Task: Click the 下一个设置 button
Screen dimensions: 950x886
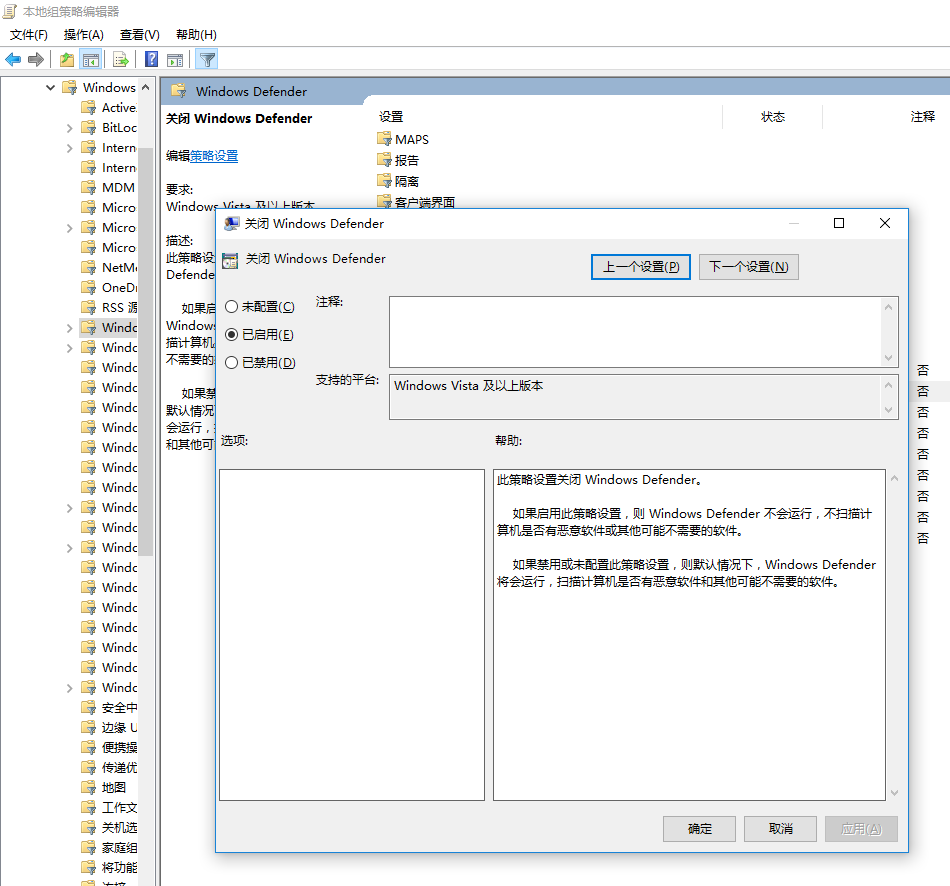Action: pyautogui.click(x=748, y=267)
